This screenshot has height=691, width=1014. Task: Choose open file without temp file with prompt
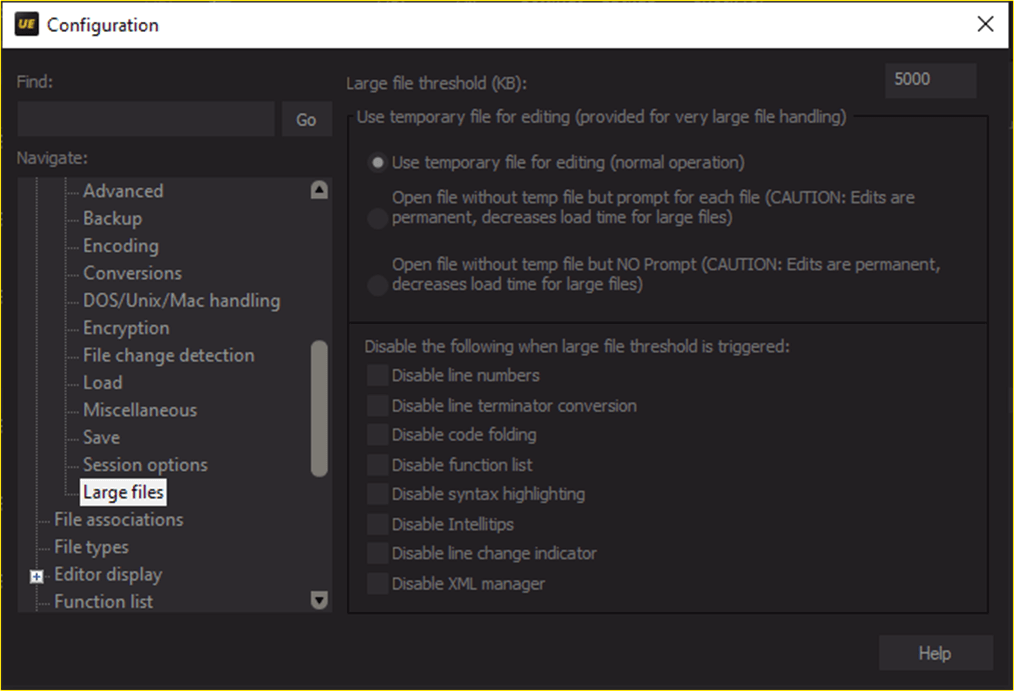coord(377,218)
